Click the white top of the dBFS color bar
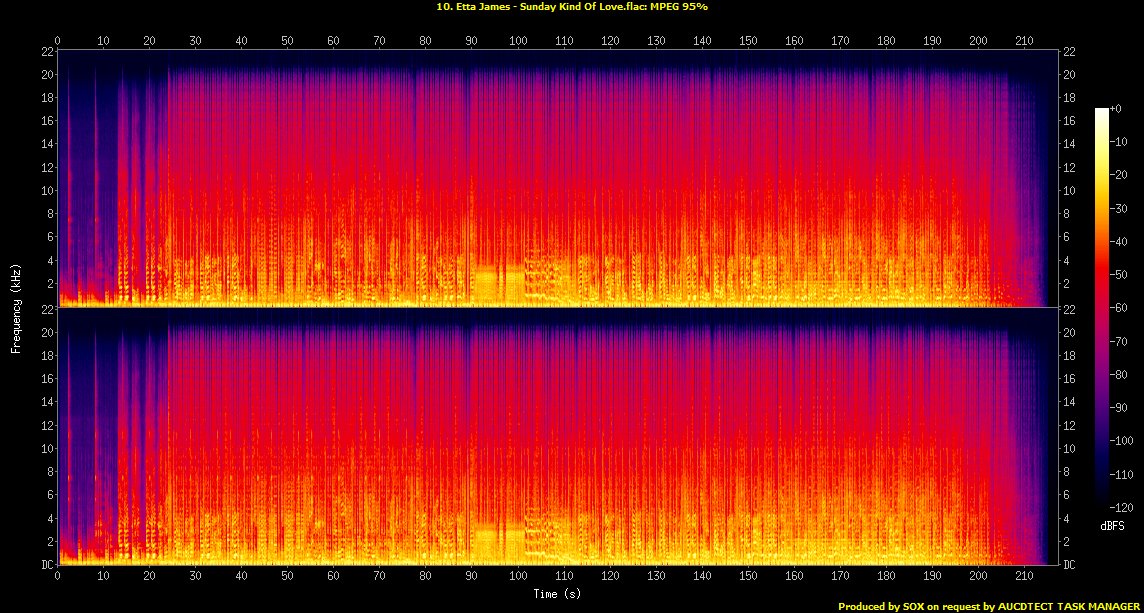 [1102, 111]
